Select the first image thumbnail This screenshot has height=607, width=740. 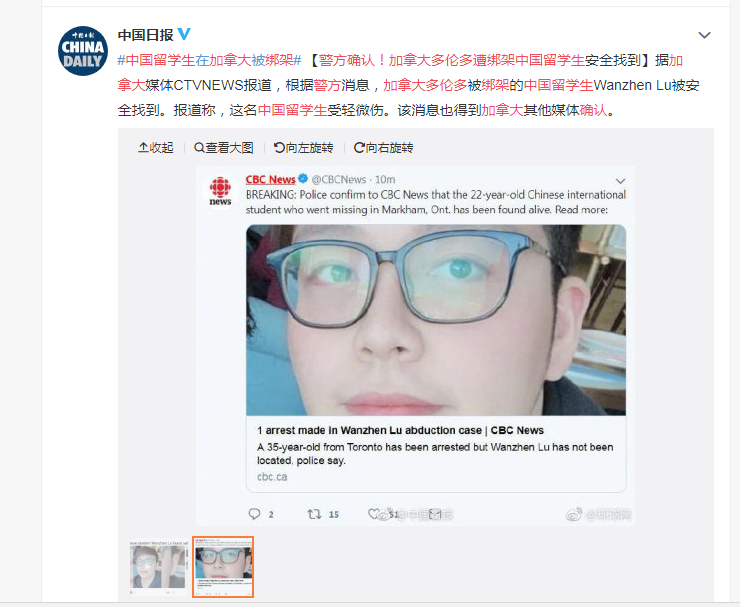point(159,567)
